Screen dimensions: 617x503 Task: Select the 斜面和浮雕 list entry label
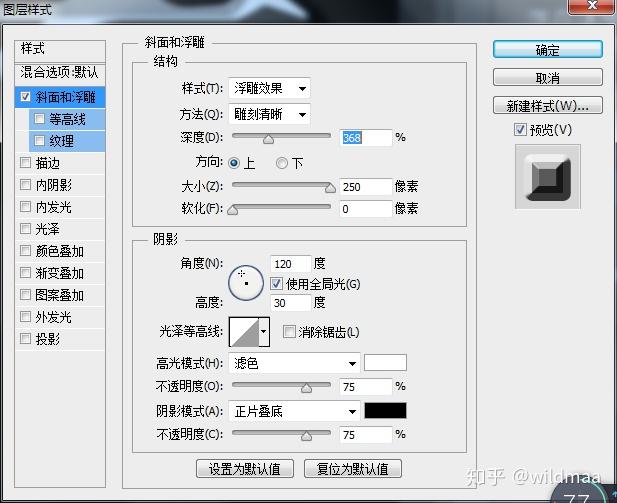tap(65, 97)
